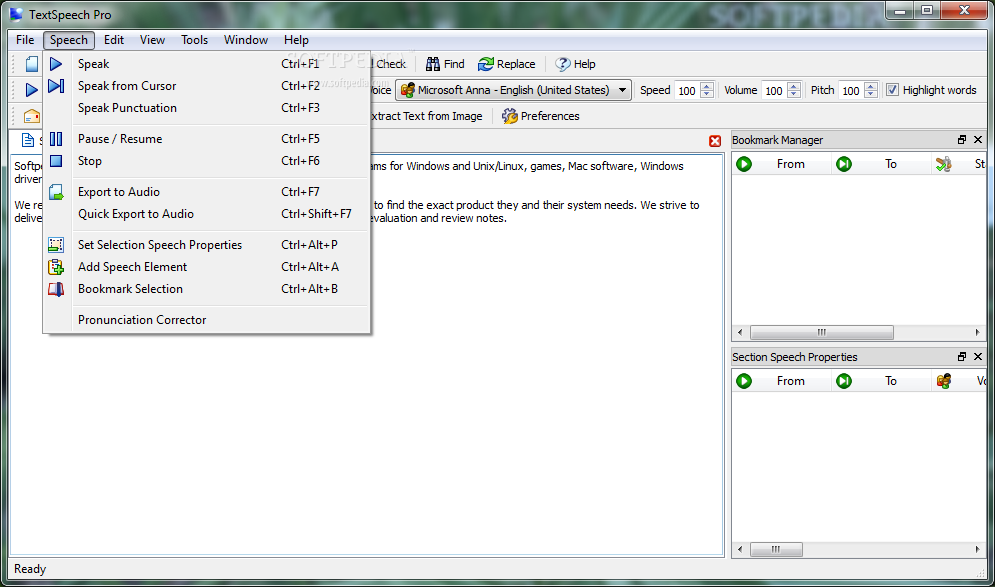This screenshot has width=995, height=587.
Task: Click the red Bookmark Selection book icon
Action: click(56, 289)
